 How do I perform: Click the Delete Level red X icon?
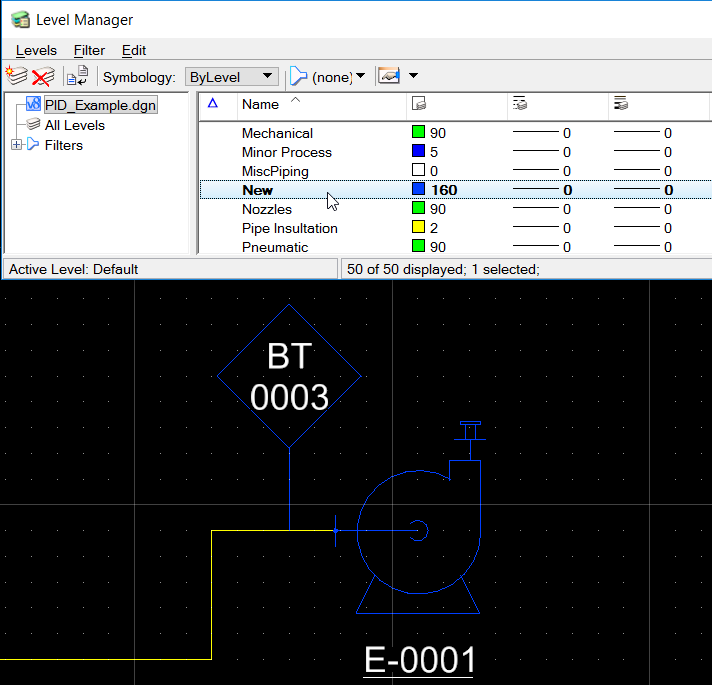pos(42,77)
